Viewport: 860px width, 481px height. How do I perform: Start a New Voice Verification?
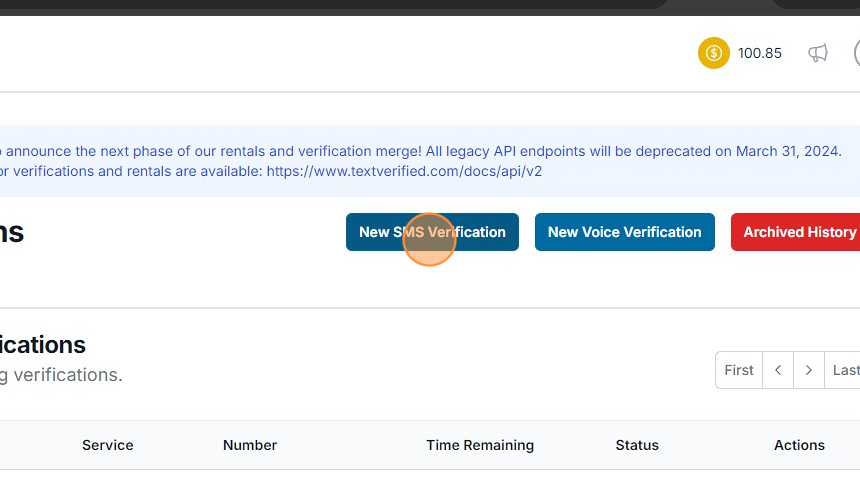click(625, 232)
